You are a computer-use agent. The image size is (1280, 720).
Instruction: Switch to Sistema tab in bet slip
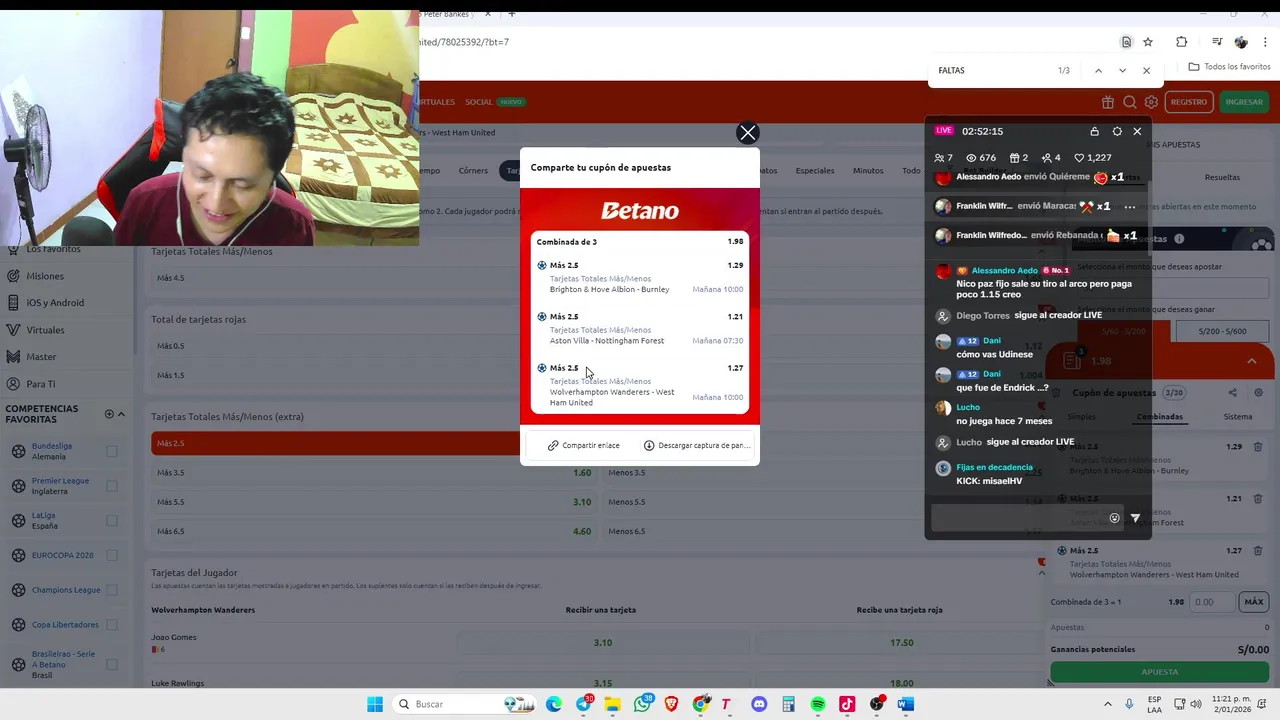pyautogui.click(x=1237, y=417)
